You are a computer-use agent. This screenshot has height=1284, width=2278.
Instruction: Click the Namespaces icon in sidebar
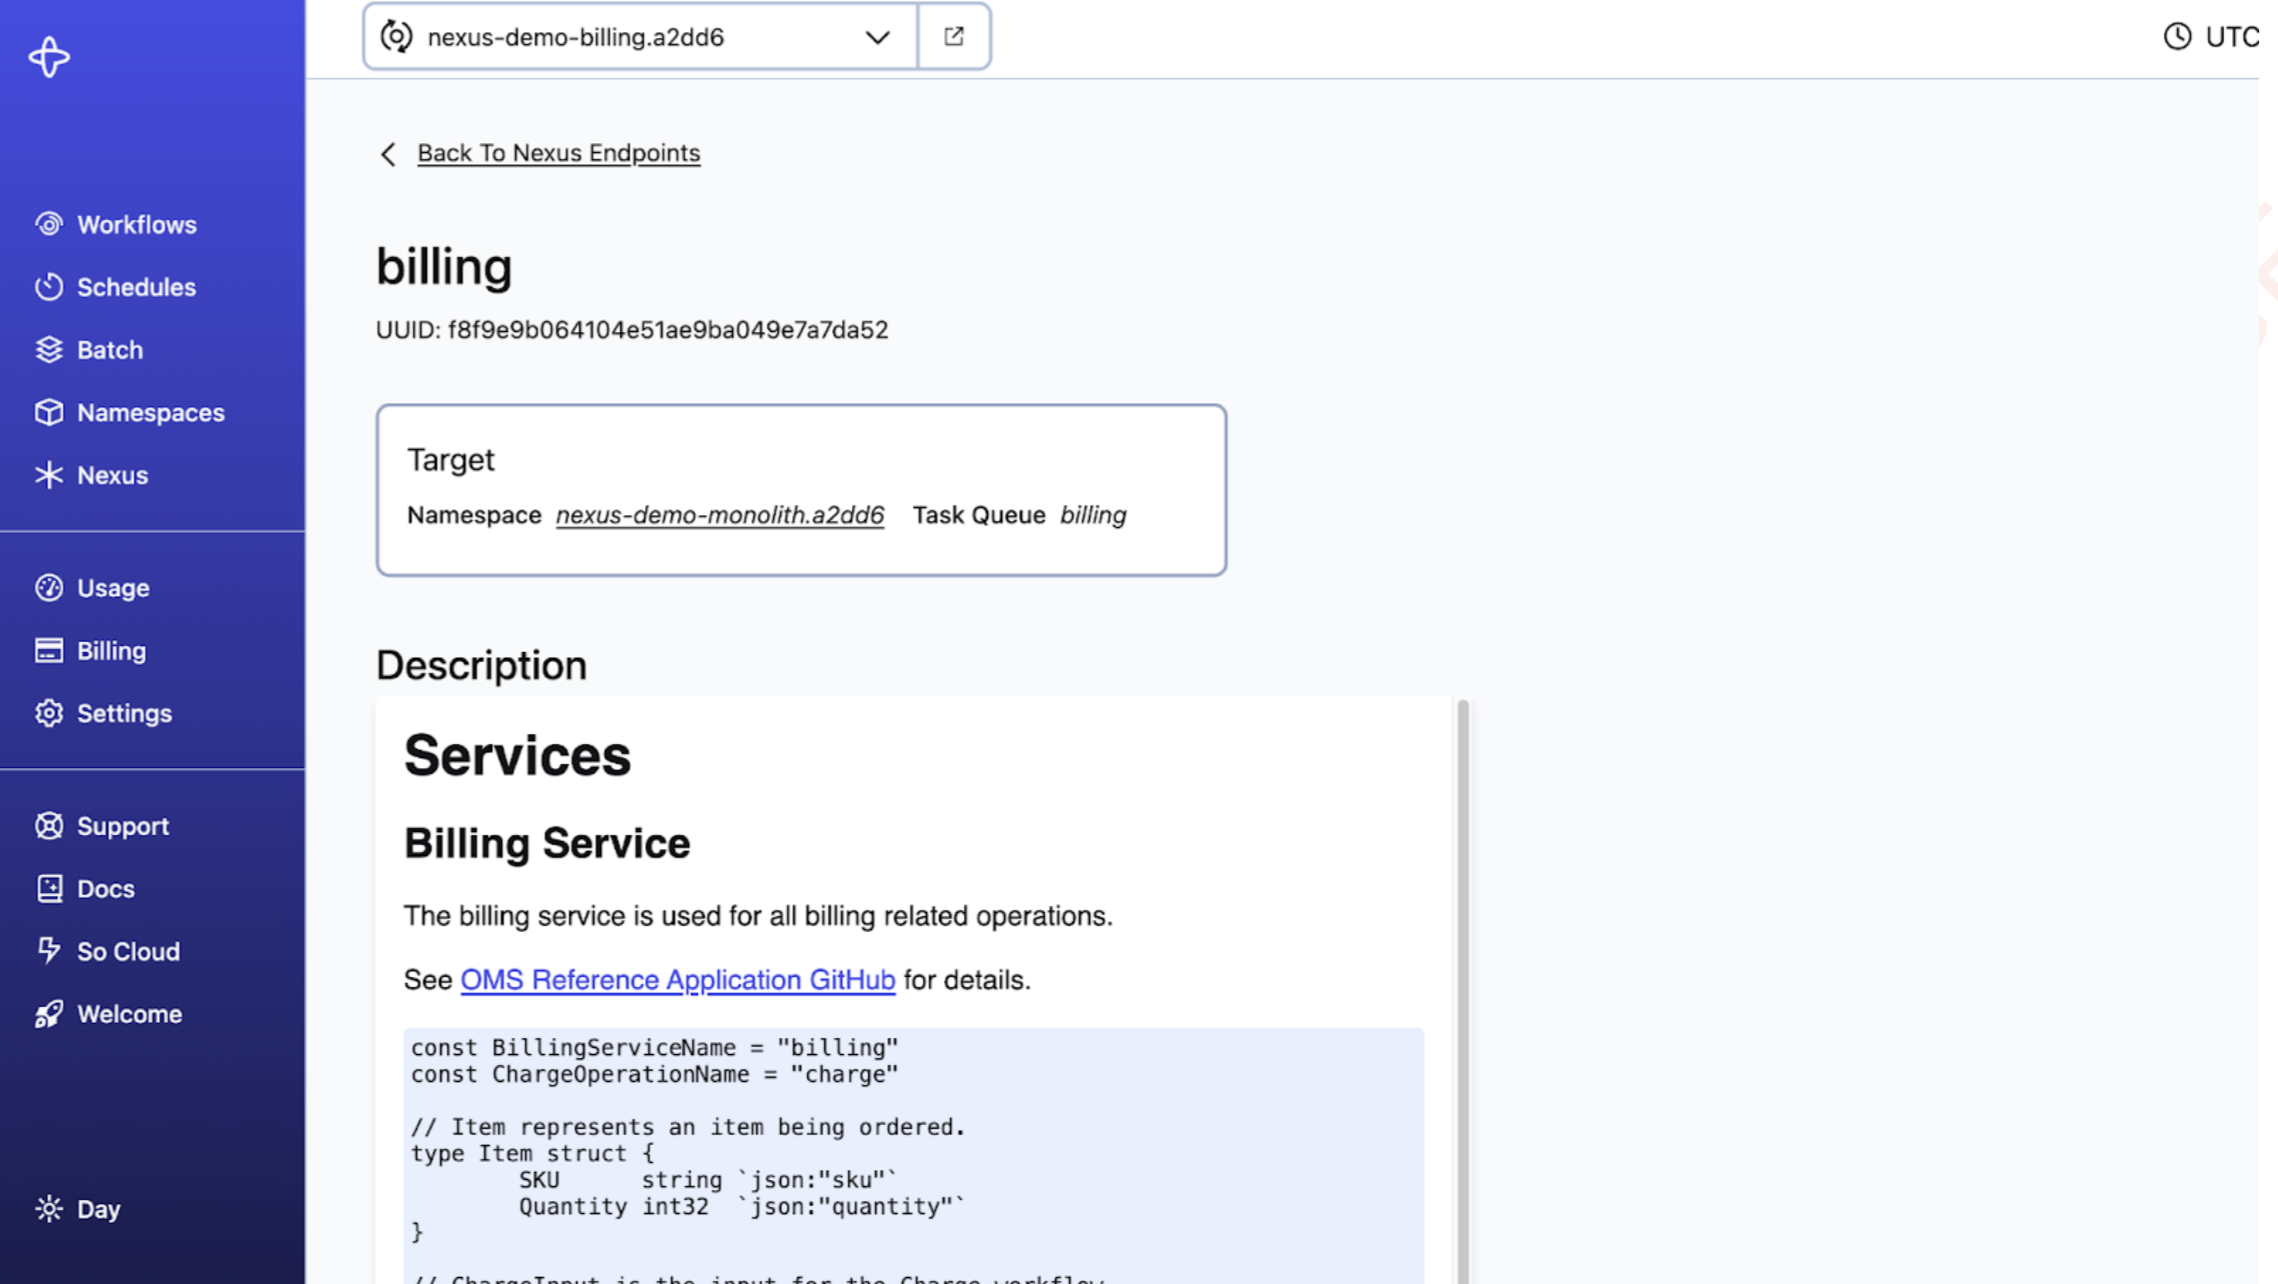(47, 413)
